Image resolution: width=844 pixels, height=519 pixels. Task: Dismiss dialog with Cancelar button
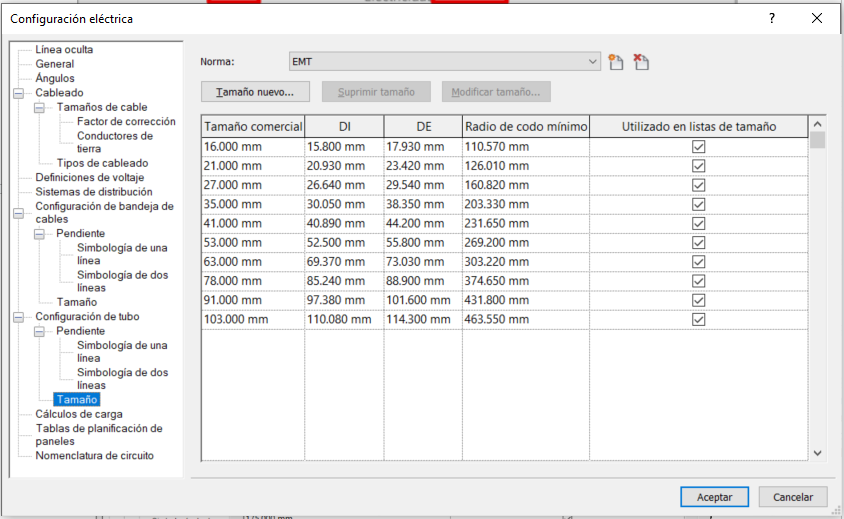(793, 497)
